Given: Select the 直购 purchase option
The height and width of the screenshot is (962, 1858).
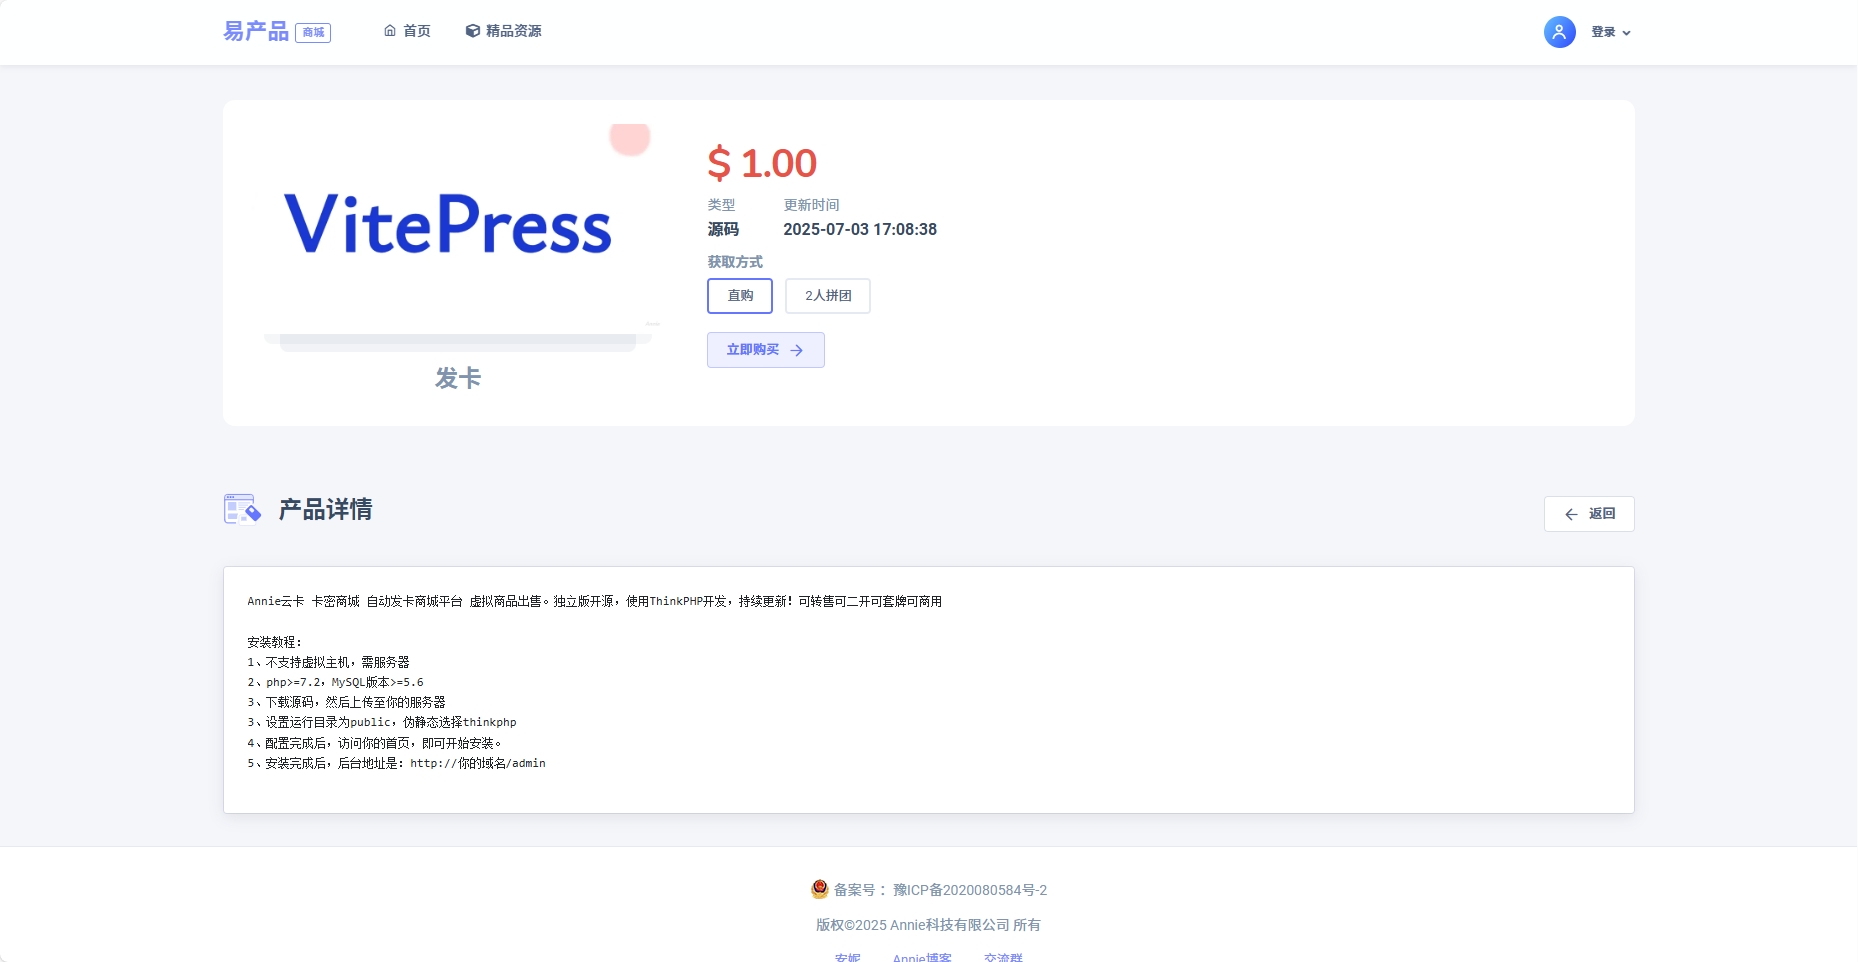Looking at the screenshot, I should (x=739, y=296).
